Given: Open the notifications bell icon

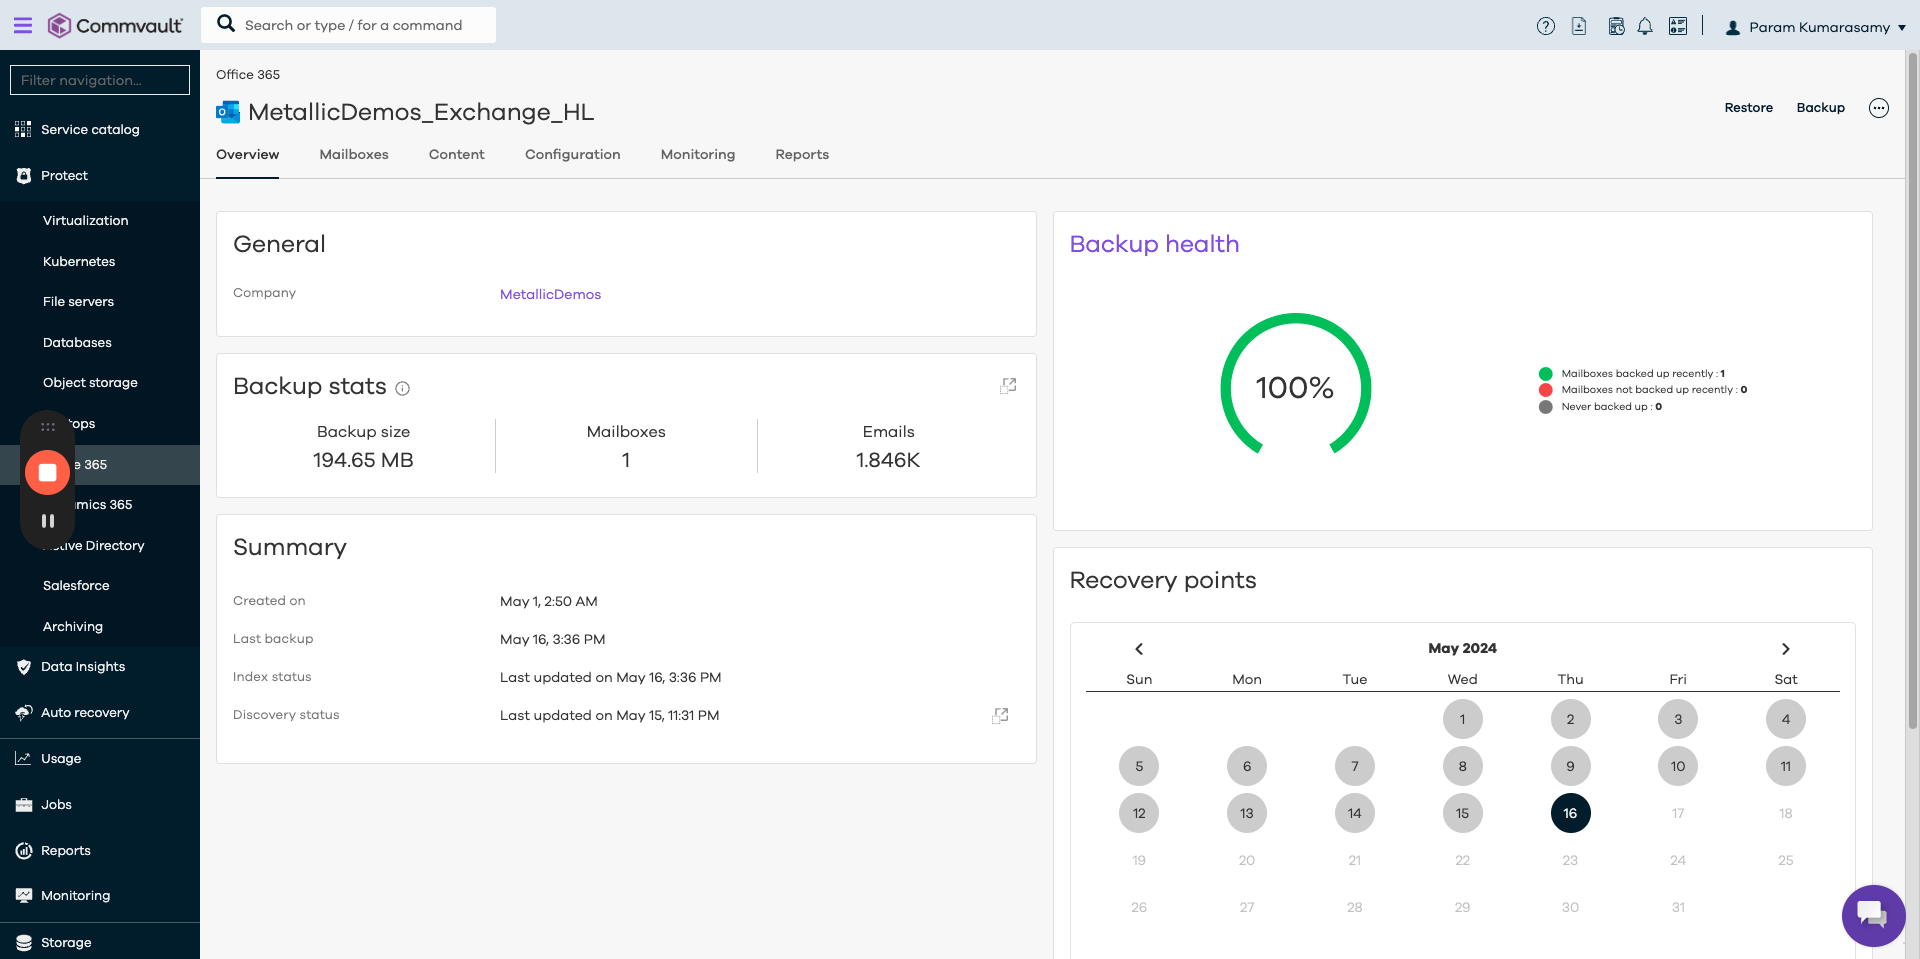Looking at the screenshot, I should point(1645,27).
